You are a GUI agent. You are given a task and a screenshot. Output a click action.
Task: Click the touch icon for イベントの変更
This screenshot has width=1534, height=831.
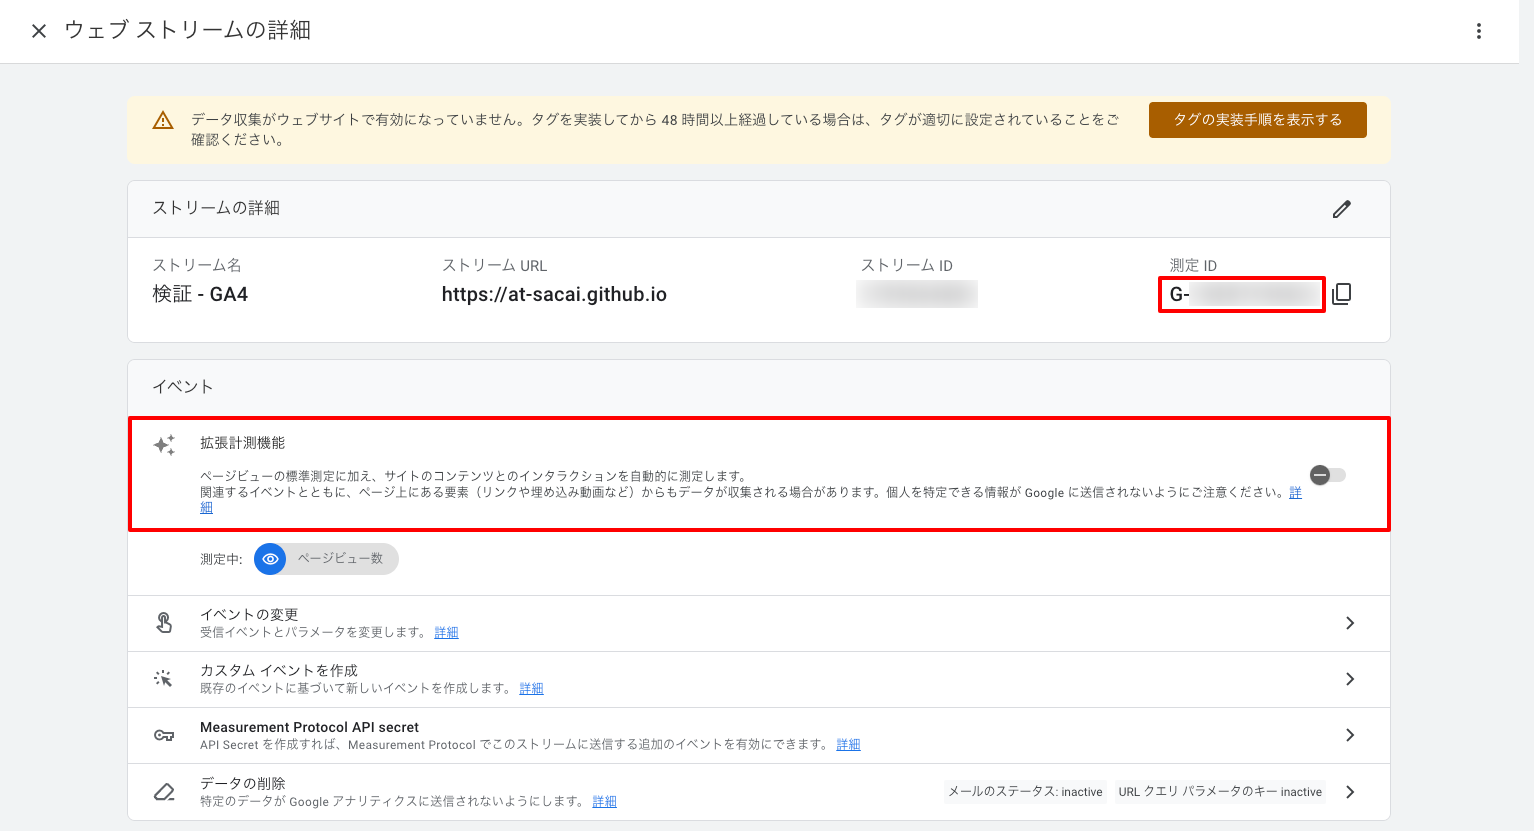point(164,623)
